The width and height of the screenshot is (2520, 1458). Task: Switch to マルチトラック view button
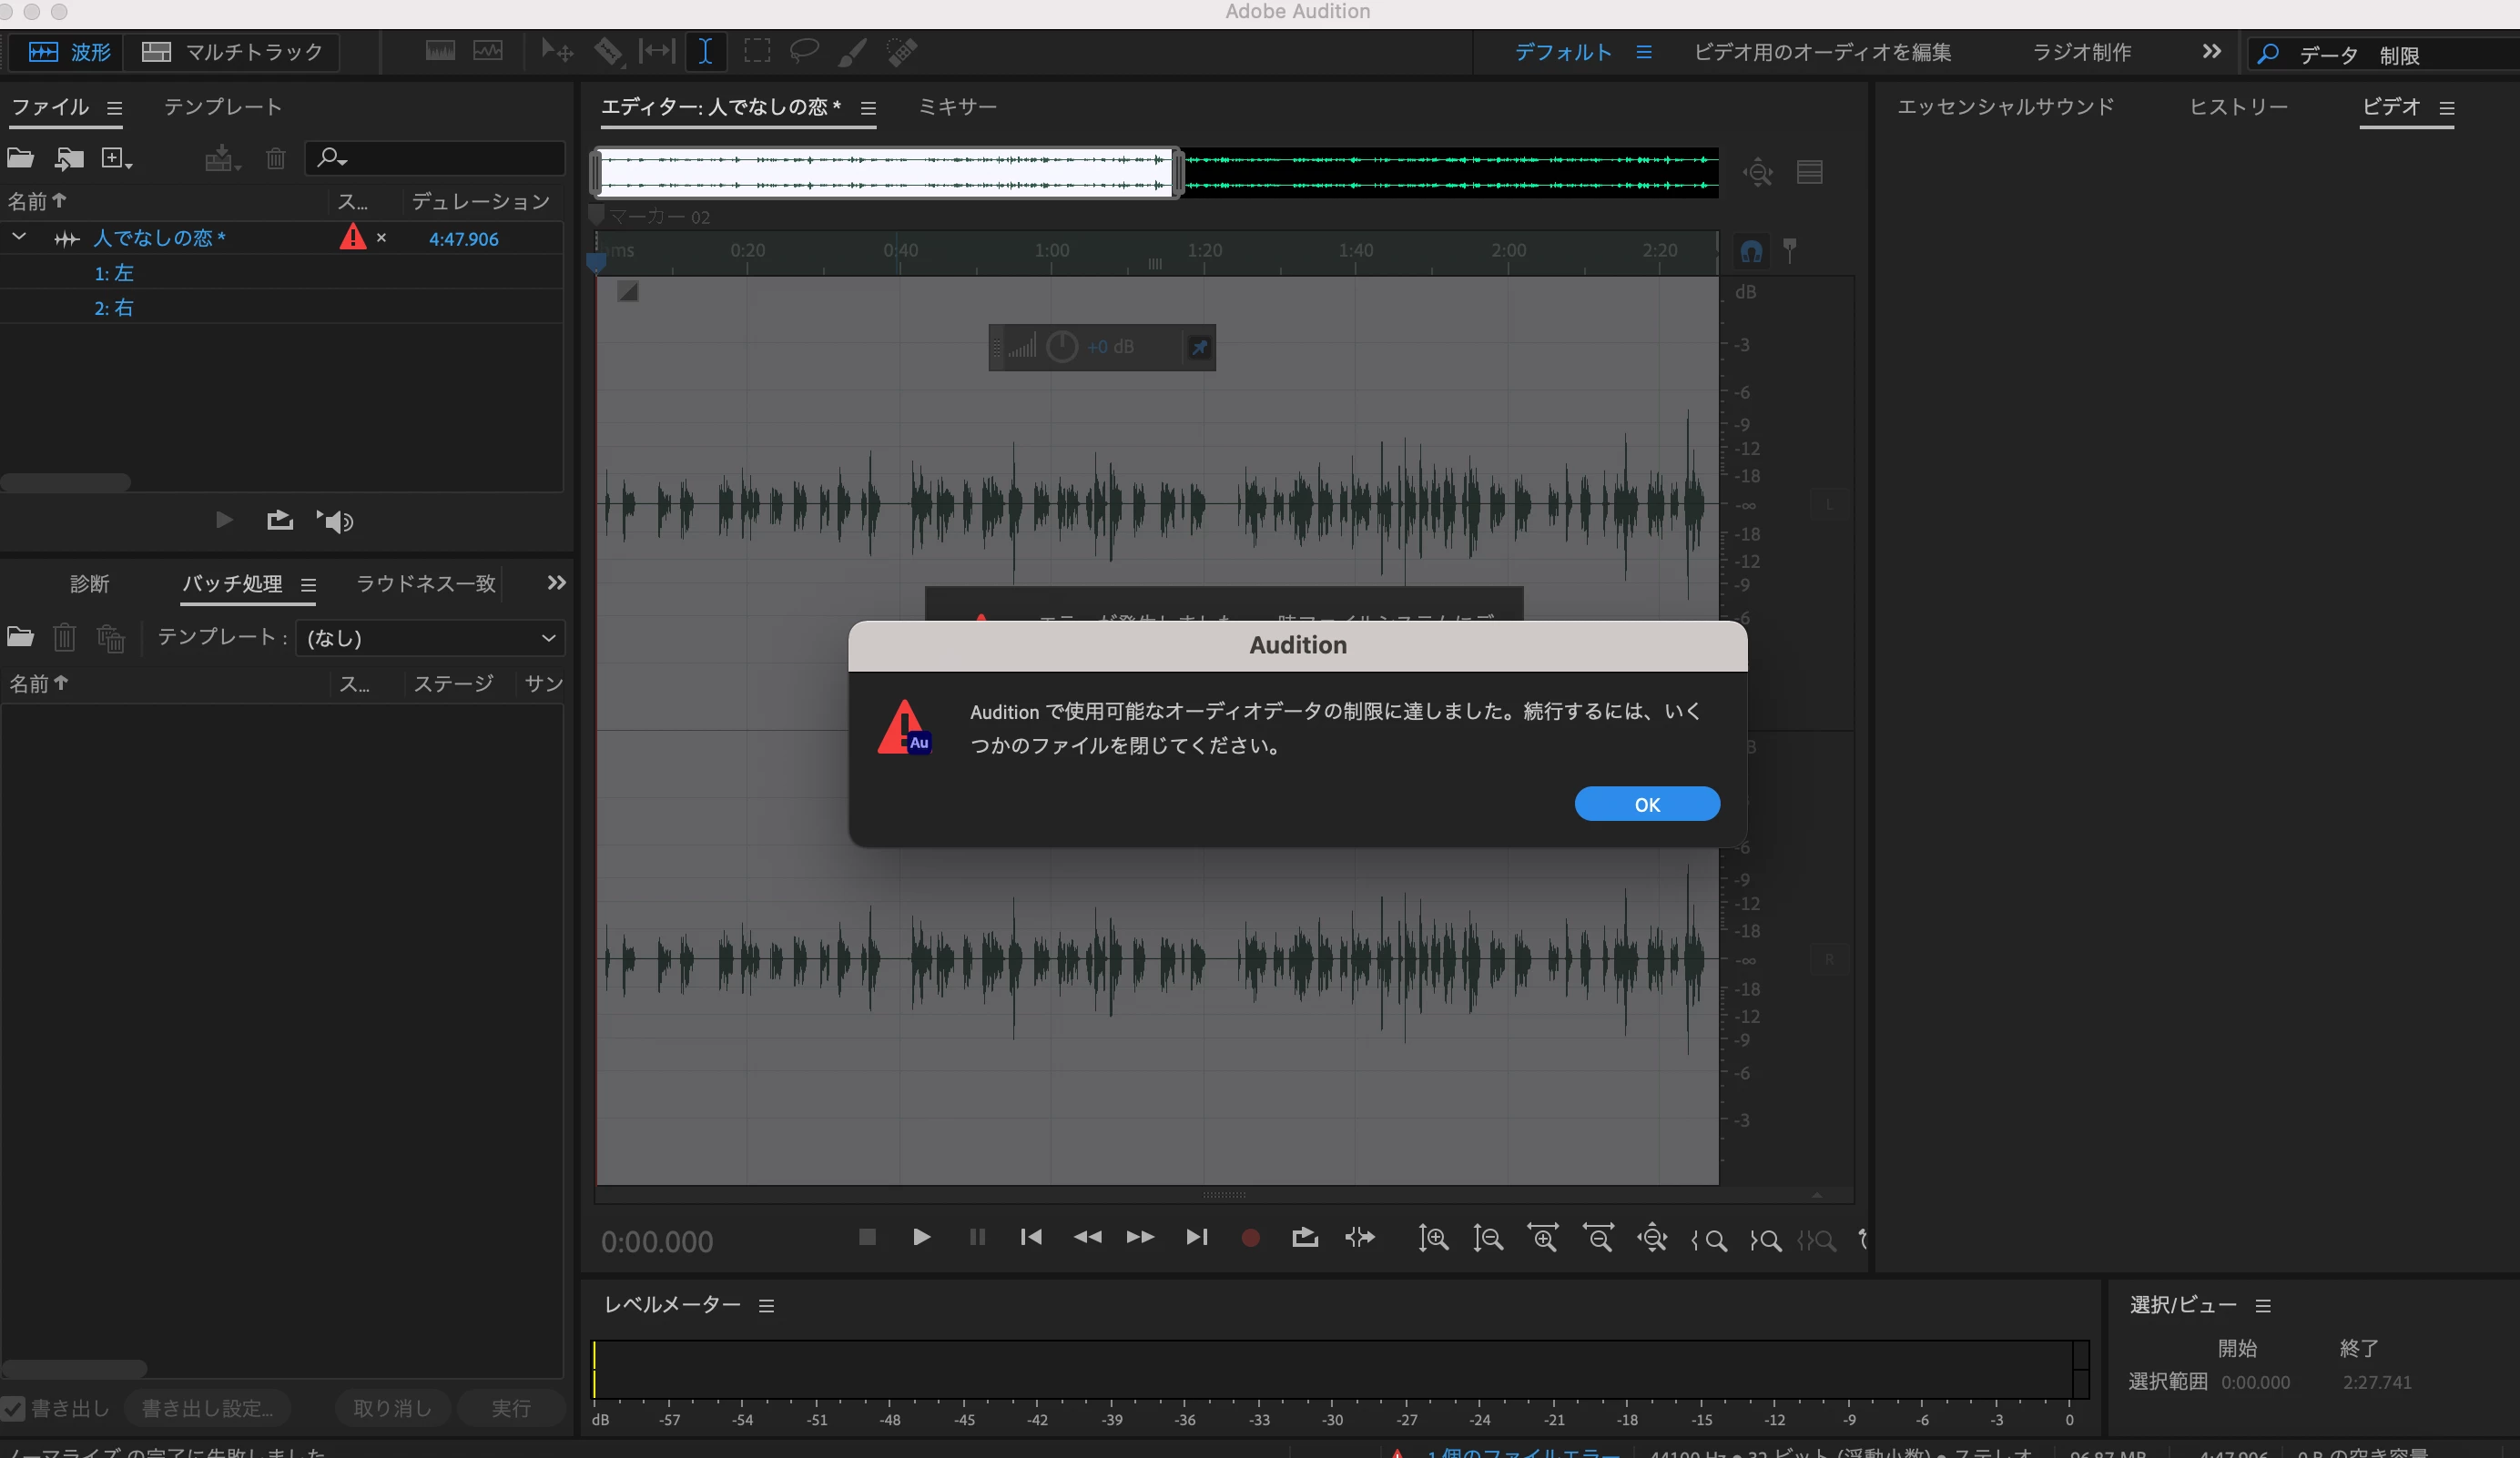233,52
